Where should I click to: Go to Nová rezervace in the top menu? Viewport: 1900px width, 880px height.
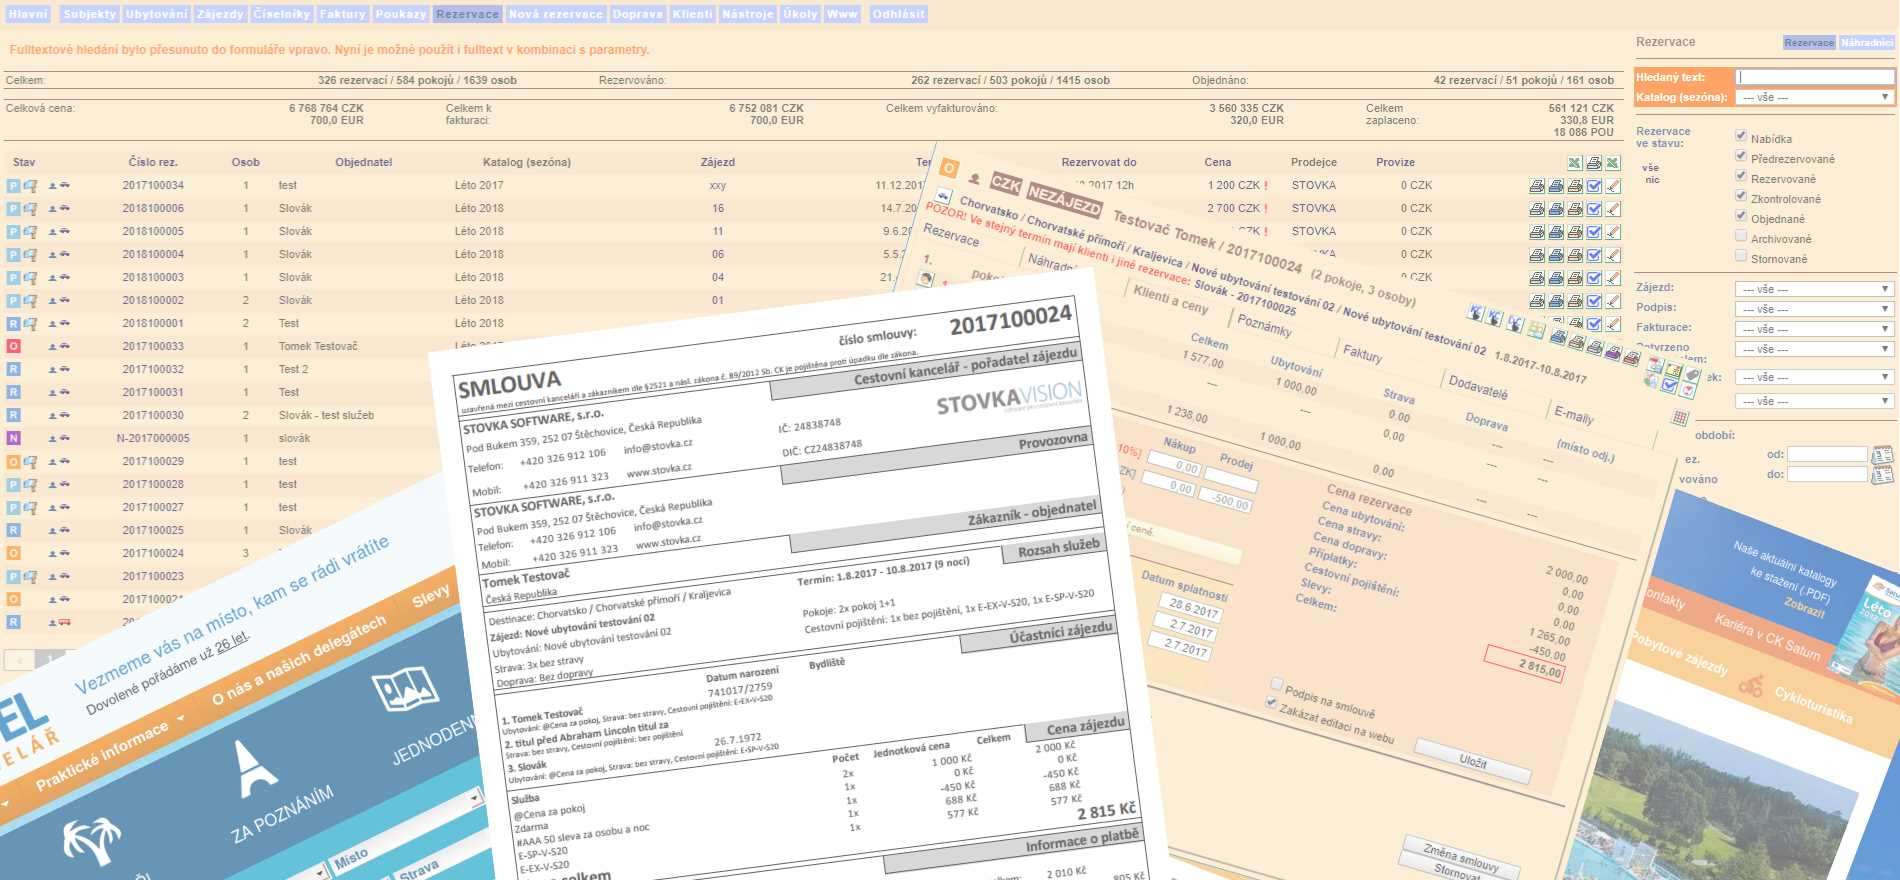(556, 14)
